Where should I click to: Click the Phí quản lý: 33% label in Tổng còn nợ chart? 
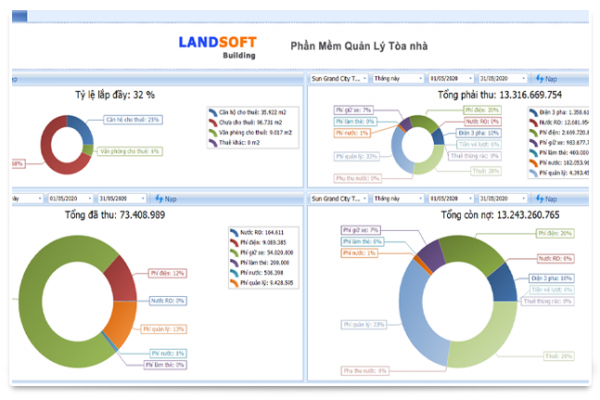(x=362, y=324)
